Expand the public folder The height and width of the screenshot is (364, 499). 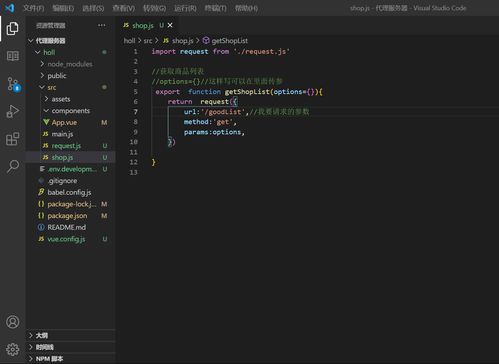pyautogui.click(x=71, y=76)
